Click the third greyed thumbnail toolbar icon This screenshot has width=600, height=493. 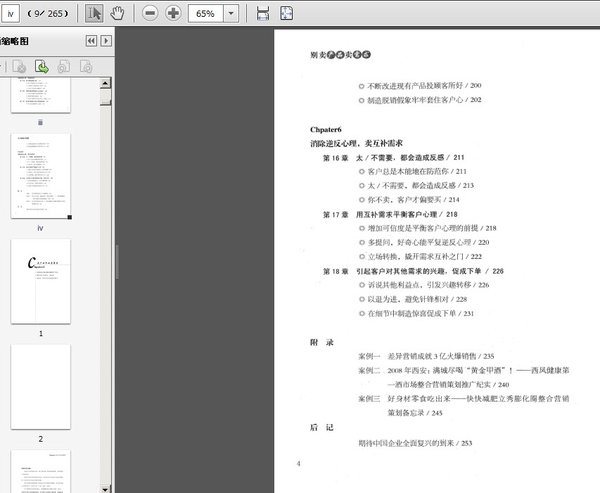64,67
